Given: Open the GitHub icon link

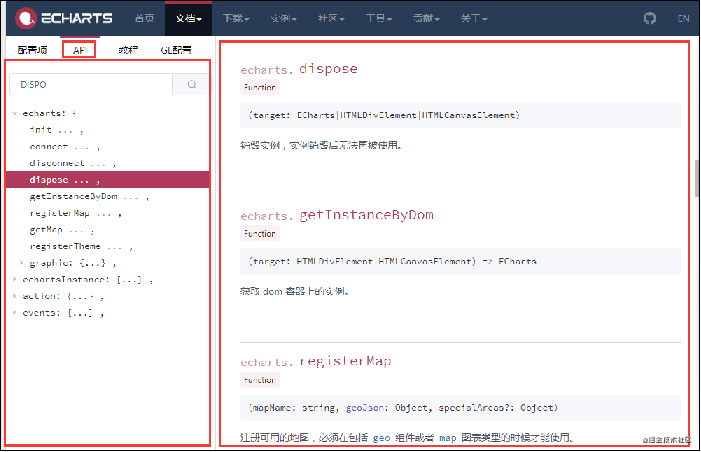Looking at the screenshot, I should click(x=650, y=18).
